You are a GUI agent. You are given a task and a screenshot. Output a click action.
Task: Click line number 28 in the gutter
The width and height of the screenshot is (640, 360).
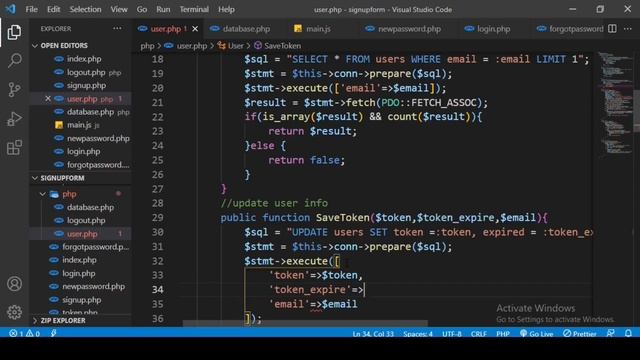(x=158, y=203)
